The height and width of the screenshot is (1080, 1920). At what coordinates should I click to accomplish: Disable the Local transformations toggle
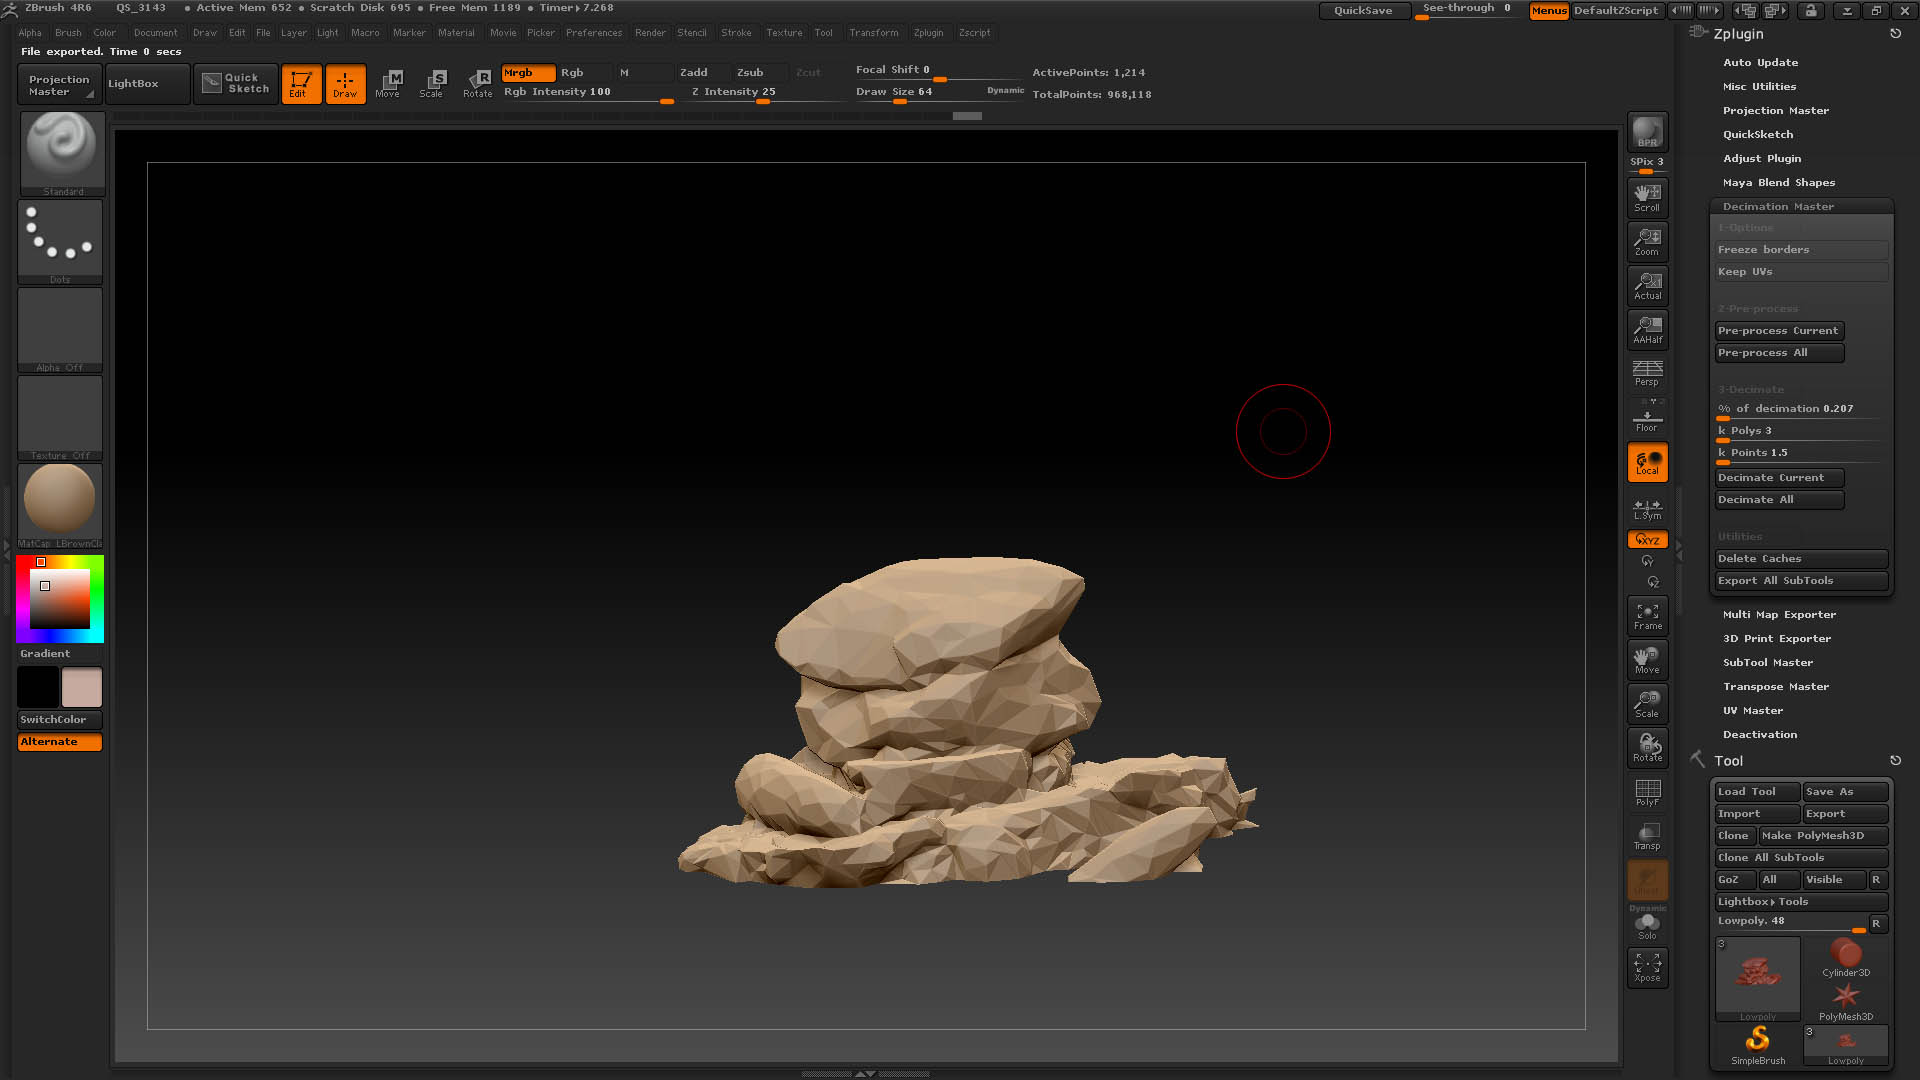point(1647,462)
